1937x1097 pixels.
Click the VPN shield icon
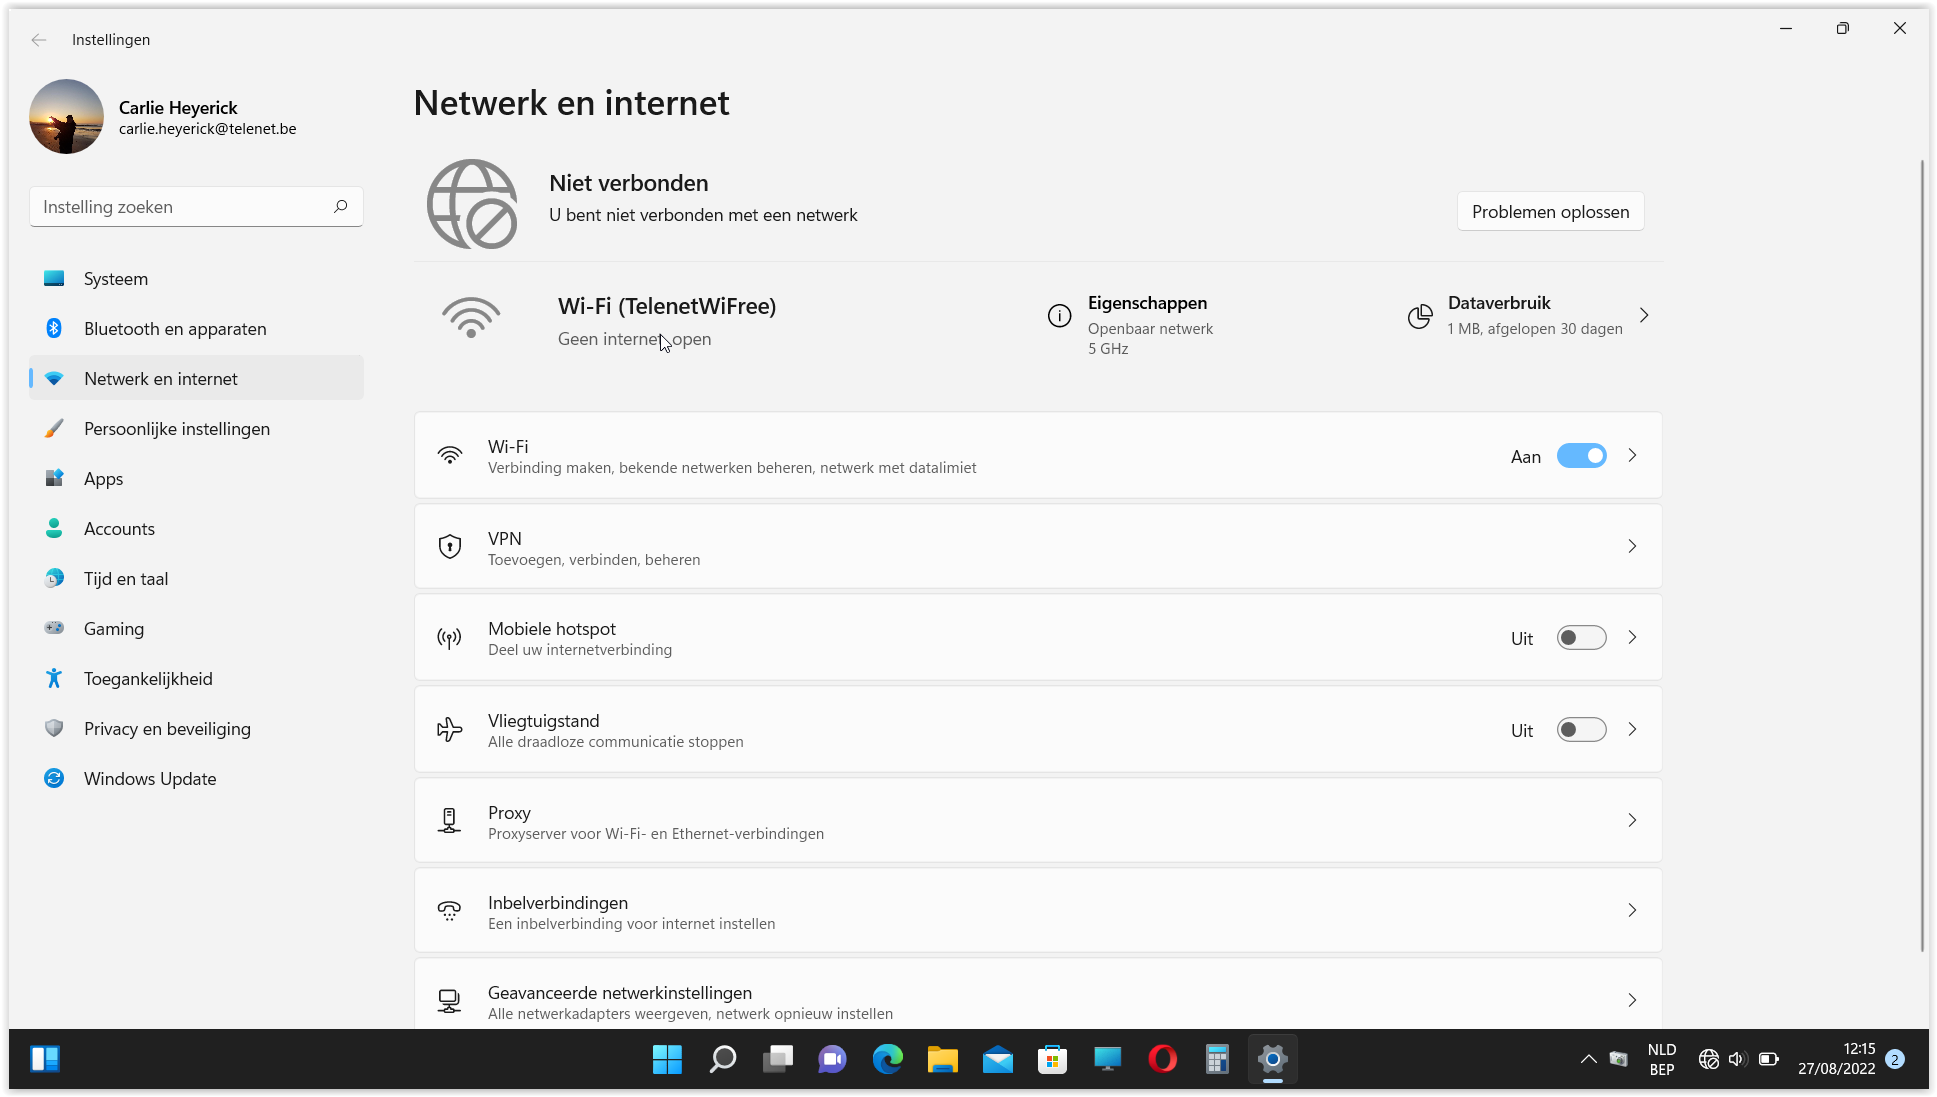tap(450, 546)
